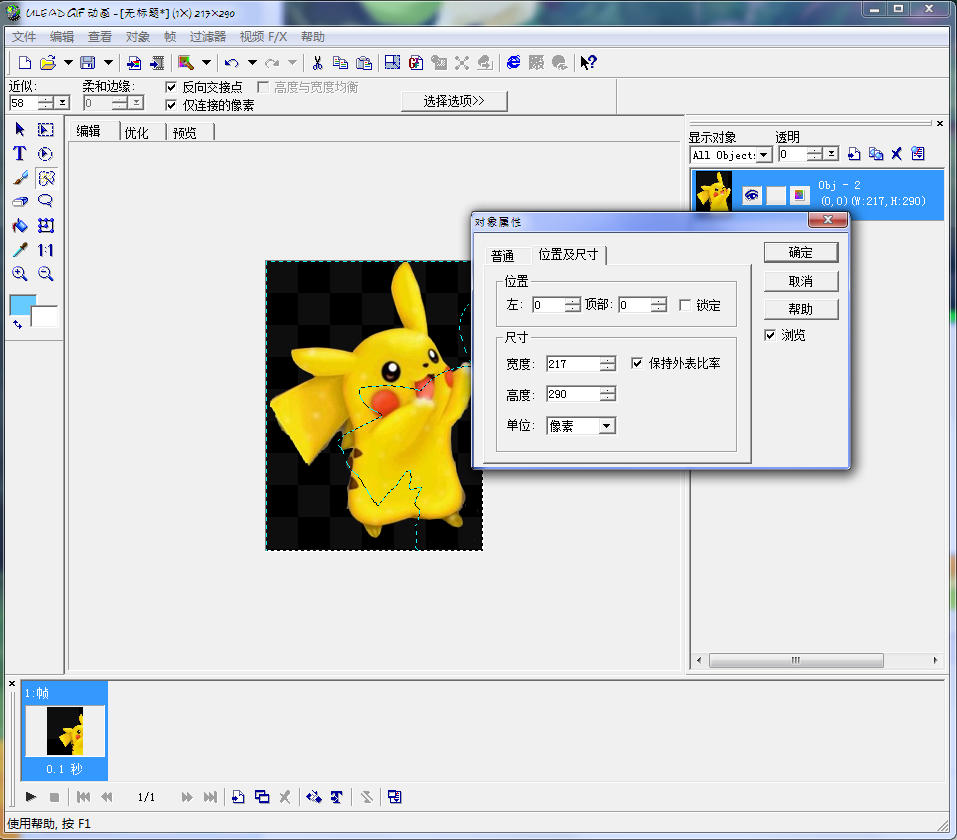
Task: Toggle the 浏览 preview checkbox
Action: [x=770, y=335]
